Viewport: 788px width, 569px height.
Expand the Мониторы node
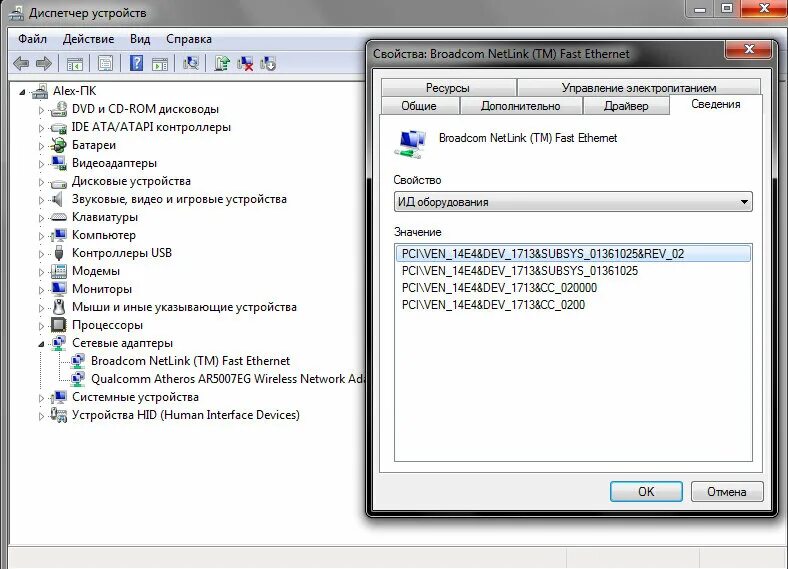click(41, 290)
